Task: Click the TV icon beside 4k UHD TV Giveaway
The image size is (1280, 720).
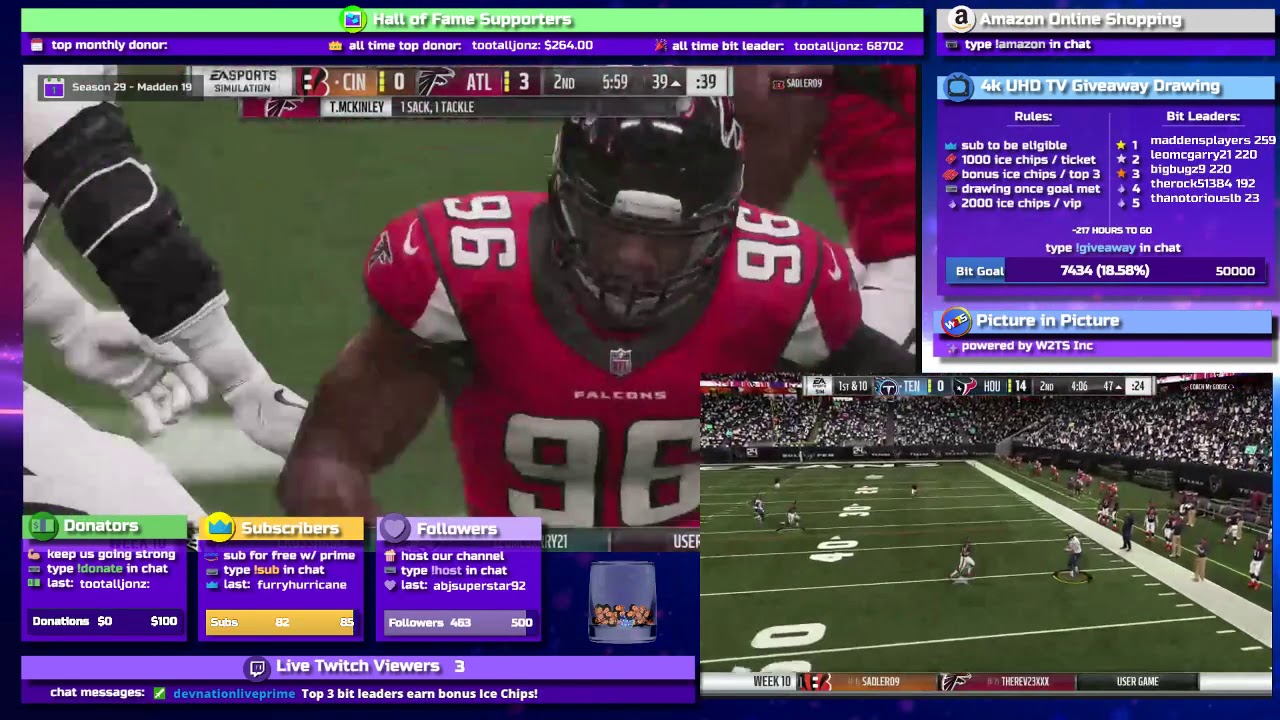Action: click(958, 87)
